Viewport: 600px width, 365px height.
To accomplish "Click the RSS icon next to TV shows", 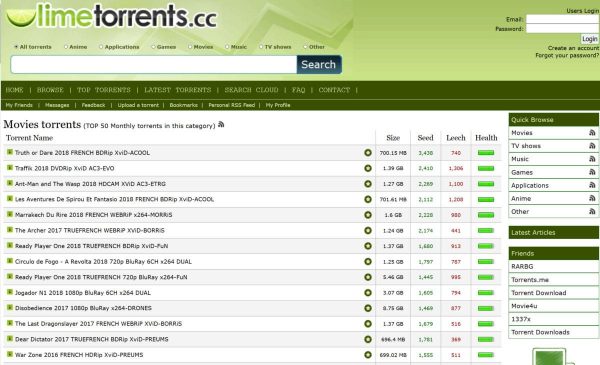I will [592, 146].
